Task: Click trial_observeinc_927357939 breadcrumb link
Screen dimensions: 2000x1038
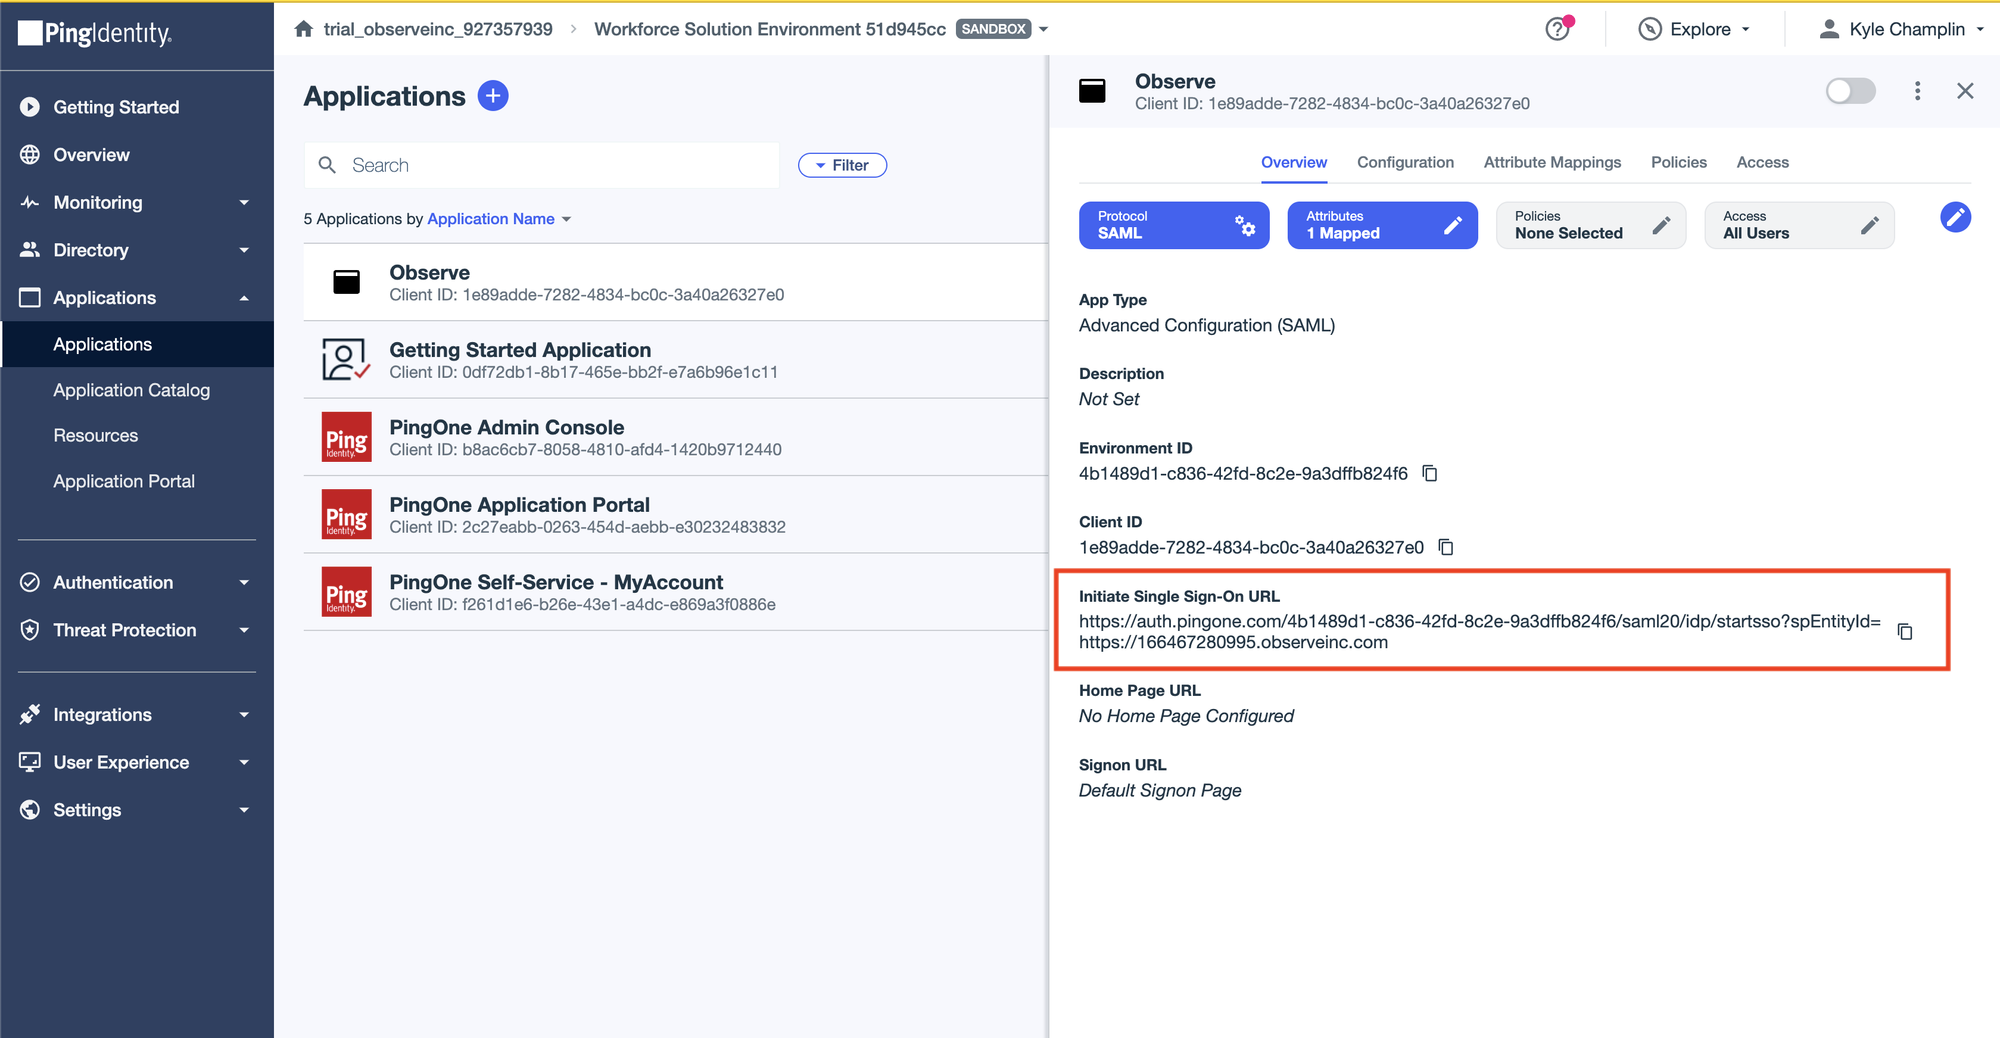Action: click(438, 29)
